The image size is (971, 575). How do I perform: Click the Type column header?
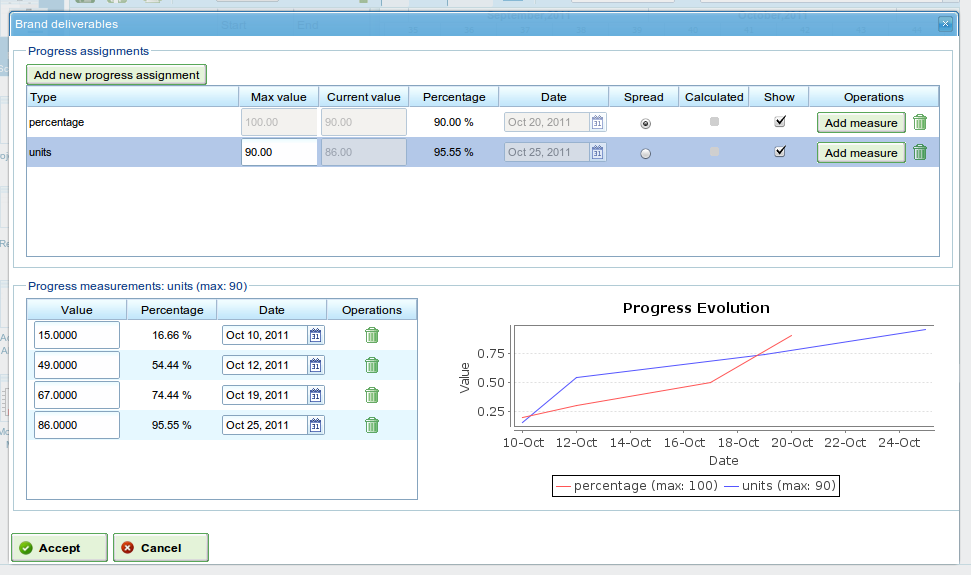pyautogui.click(x=133, y=97)
